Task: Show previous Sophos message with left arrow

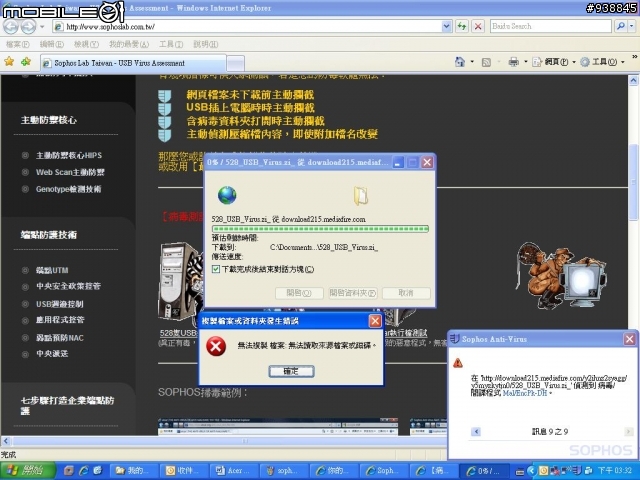Action: point(476,431)
